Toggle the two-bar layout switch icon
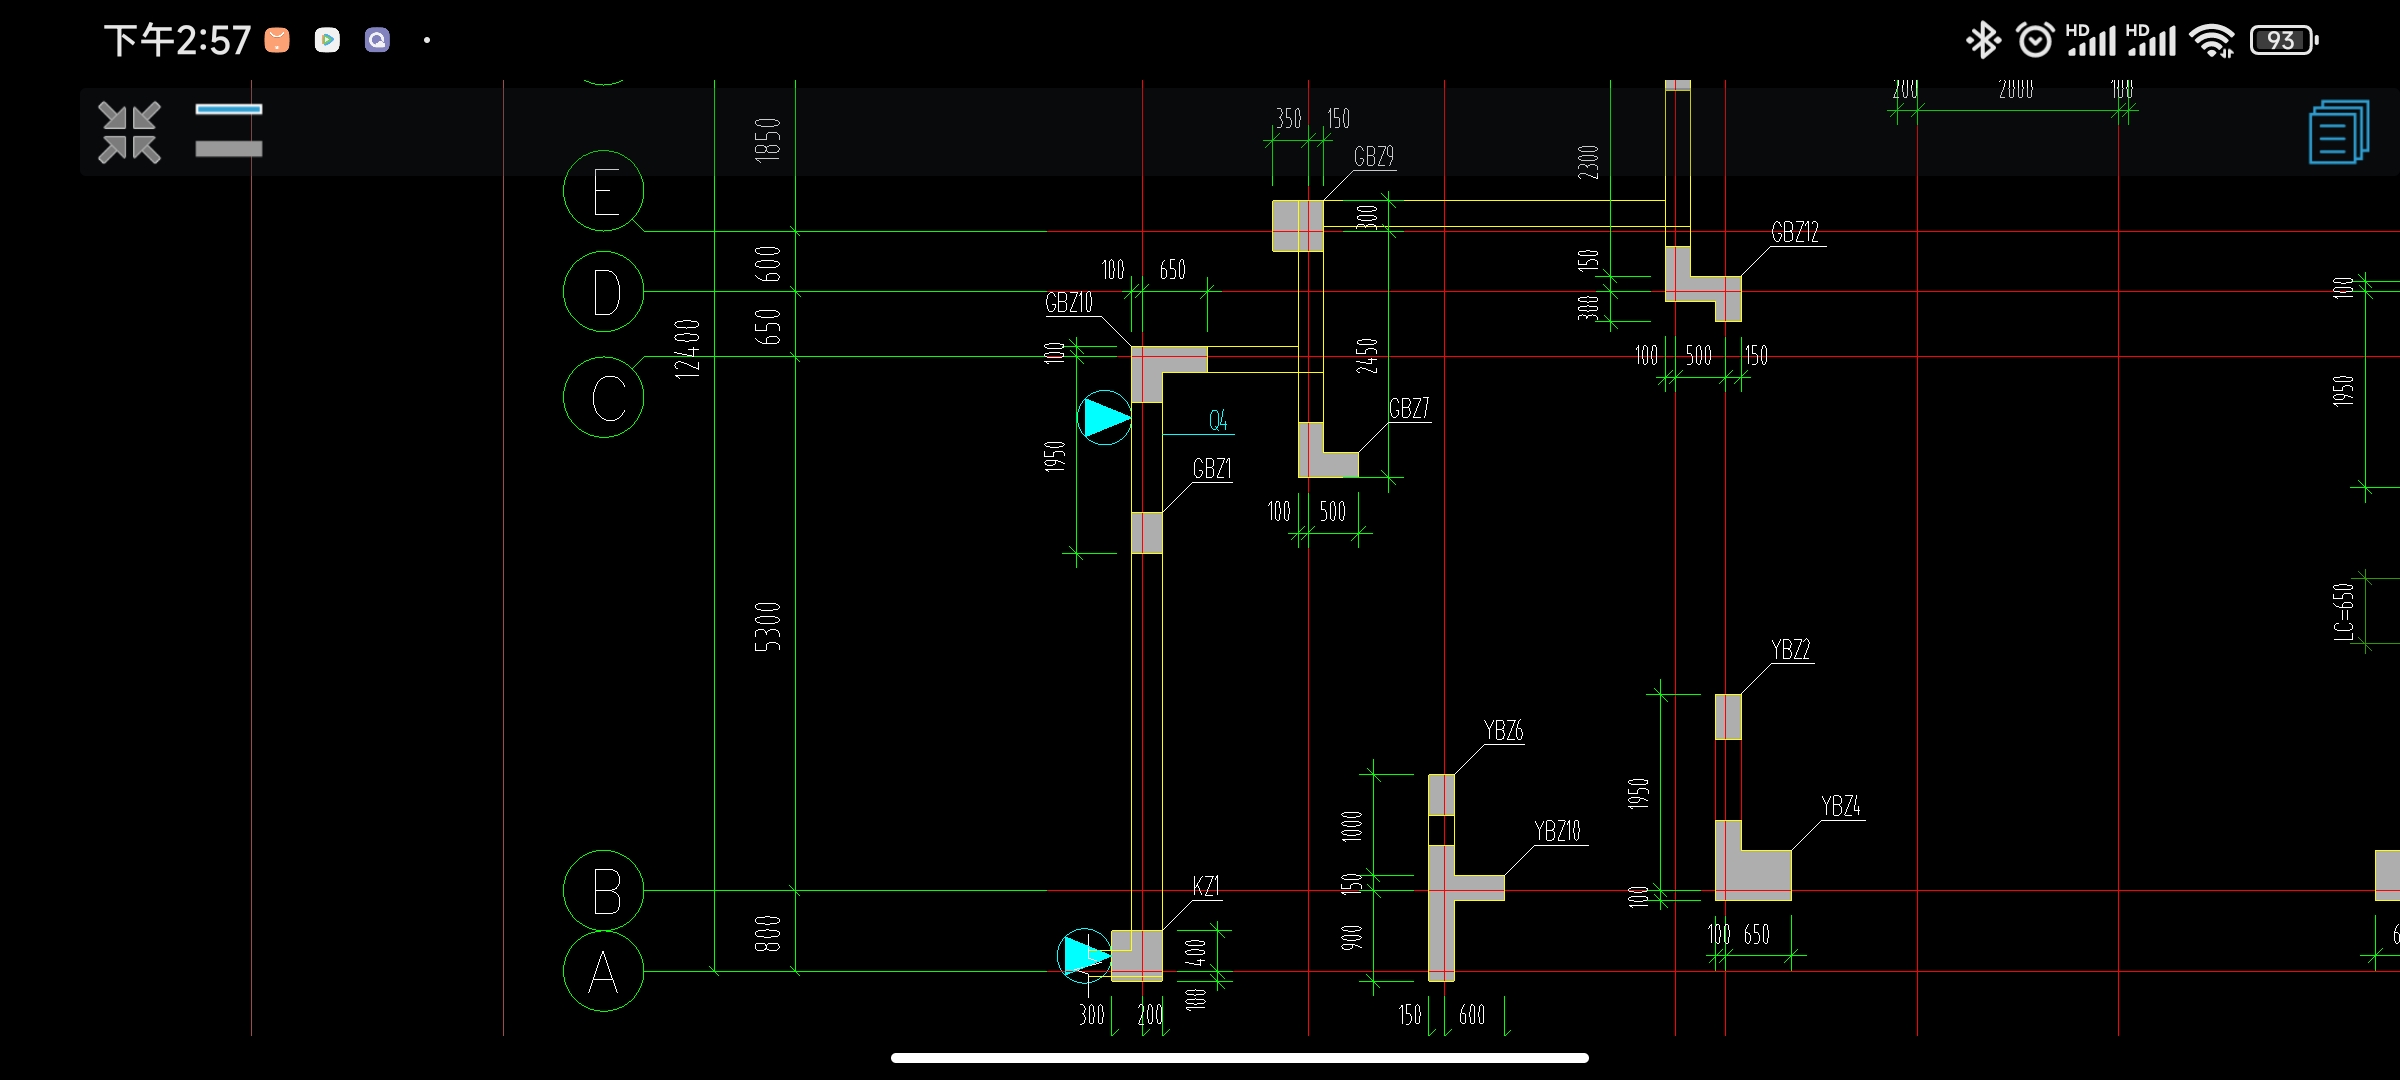Image resolution: width=2400 pixels, height=1080 pixels. coord(229,130)
